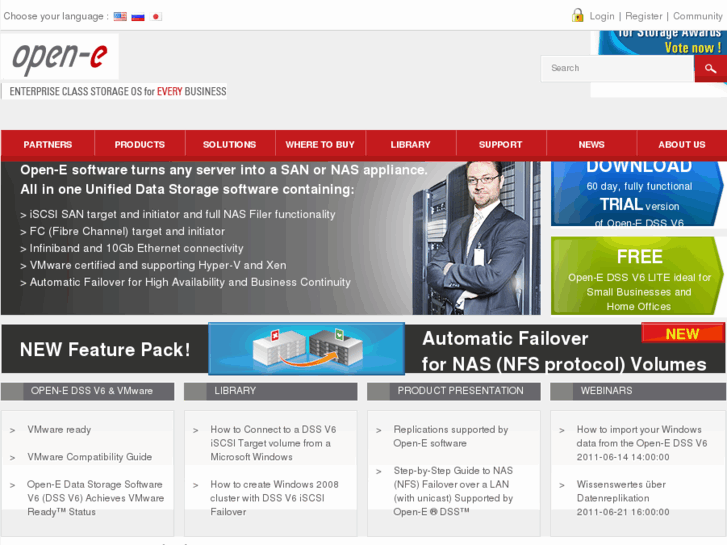Open Step-by-Step Guide to NAS Failover link
The image size is (727, 545).
pyautogui.click(x=453, y=491)
